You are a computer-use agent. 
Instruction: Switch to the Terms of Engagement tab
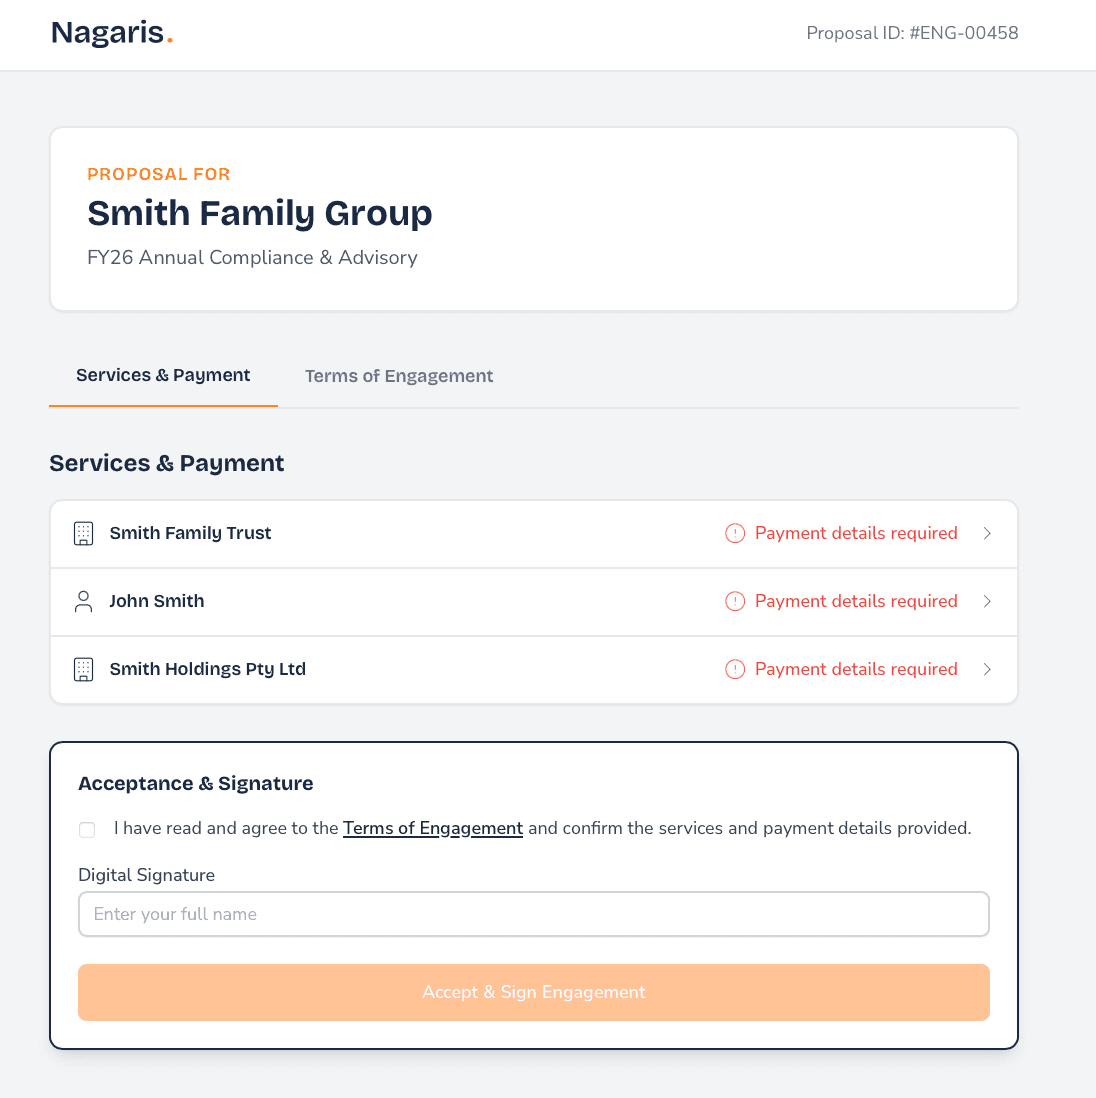pos(398,376)
